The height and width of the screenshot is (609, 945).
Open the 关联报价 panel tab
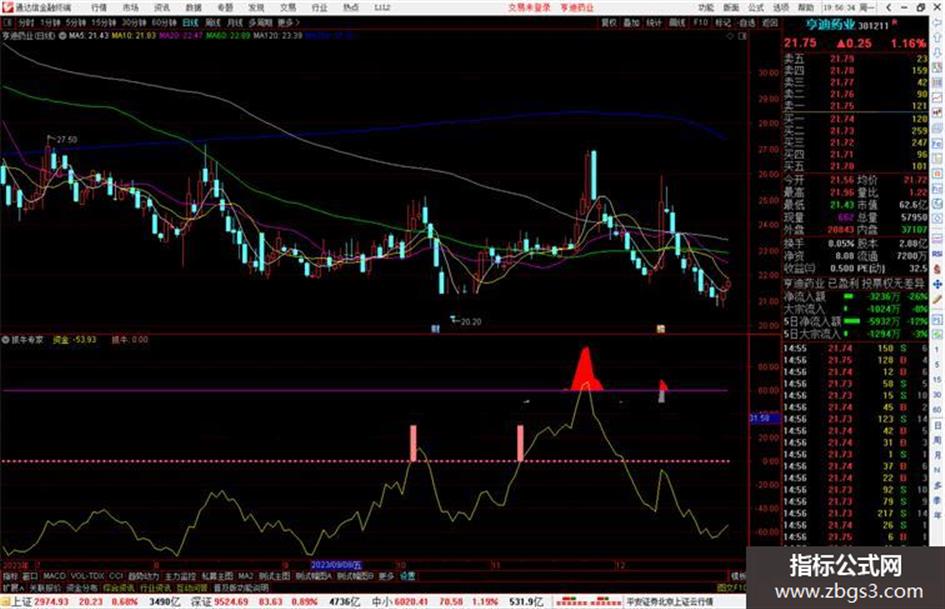pyautogui.click(x=44, y=587)
